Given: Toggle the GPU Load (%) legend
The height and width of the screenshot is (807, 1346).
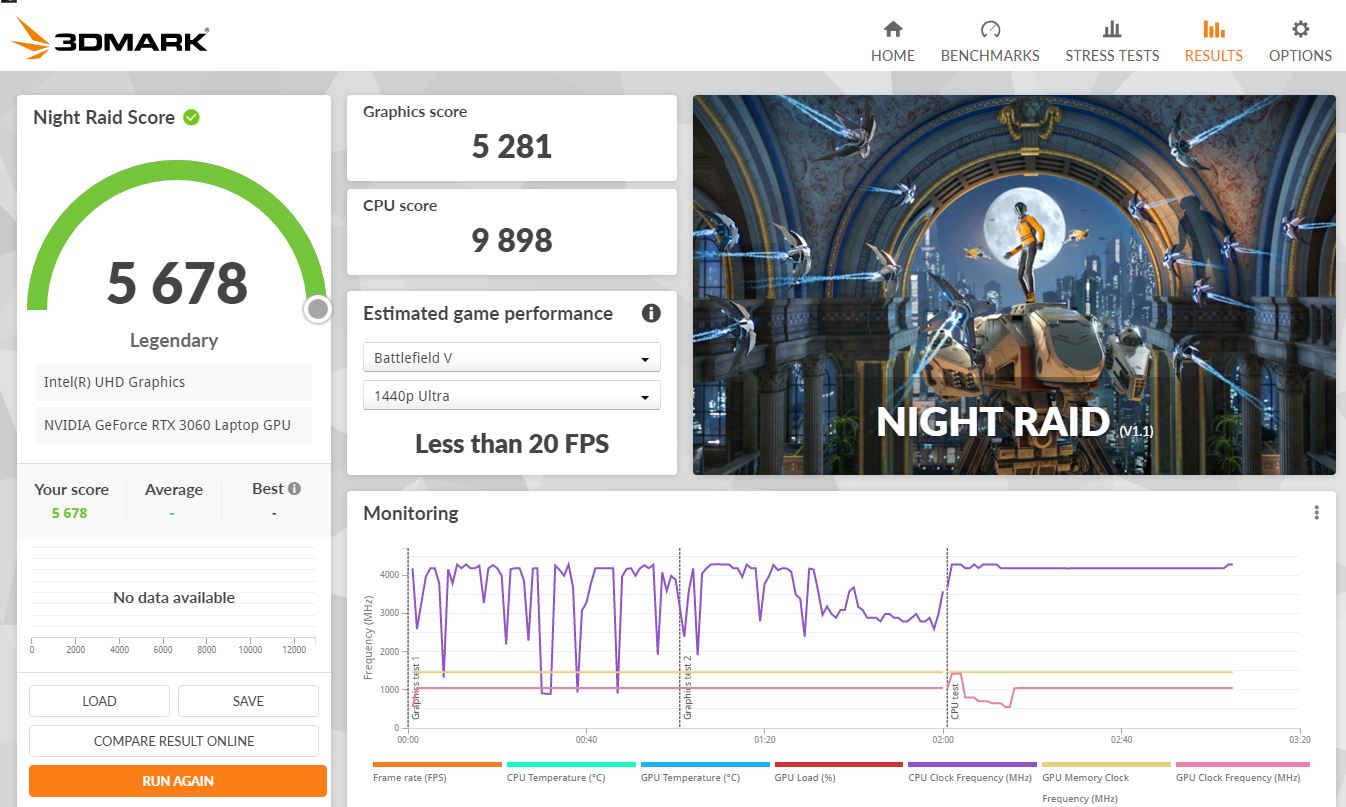Looking at the screenshot, I should tap(838, 774).
